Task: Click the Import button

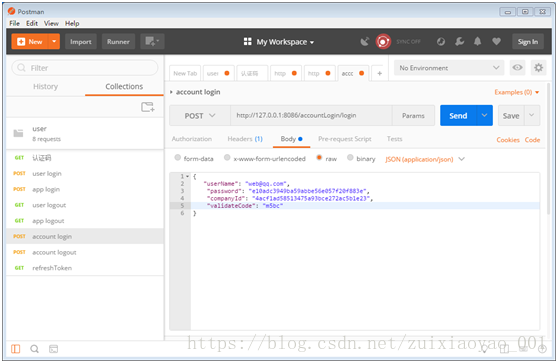Action: [81, 42]
